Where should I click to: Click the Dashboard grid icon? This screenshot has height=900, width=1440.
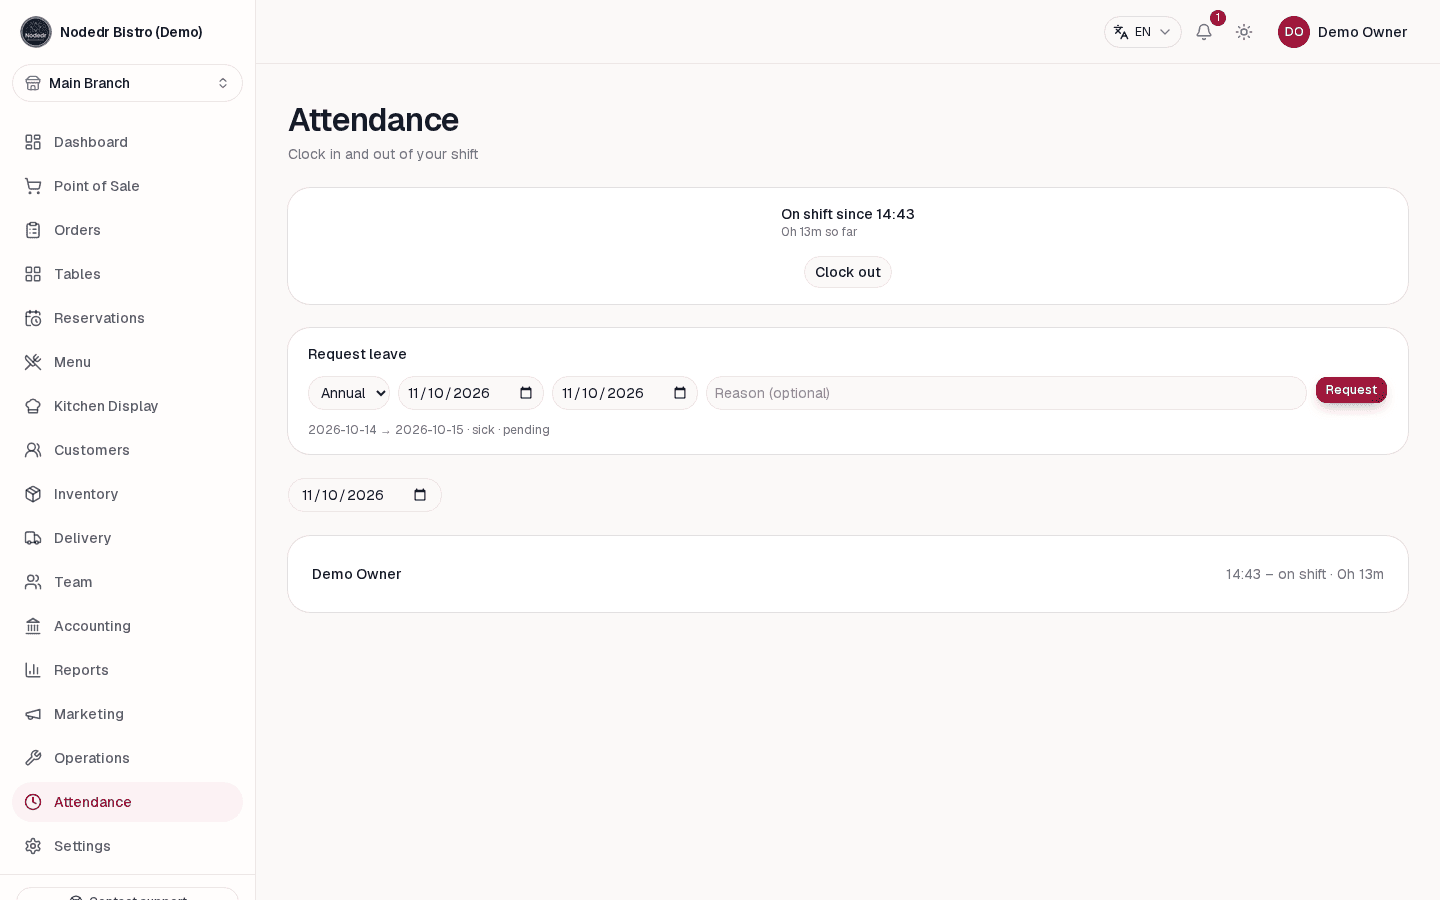pyautogui.click(x=33, y=142)
